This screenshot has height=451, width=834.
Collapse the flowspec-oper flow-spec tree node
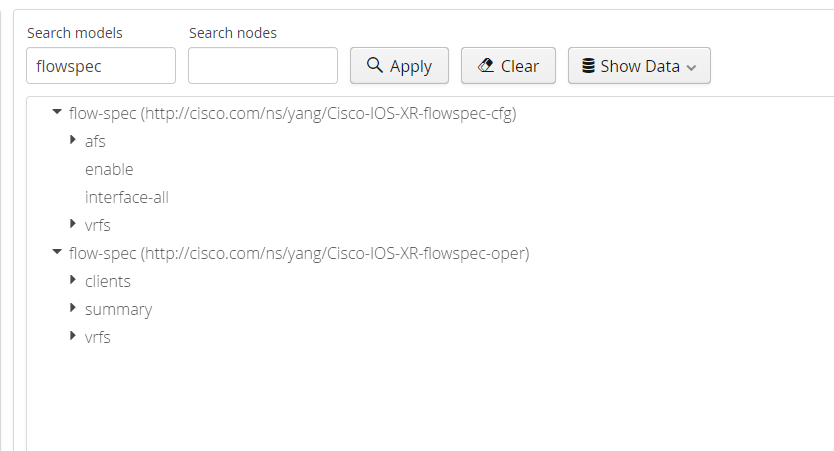click(x=56, y=253)
